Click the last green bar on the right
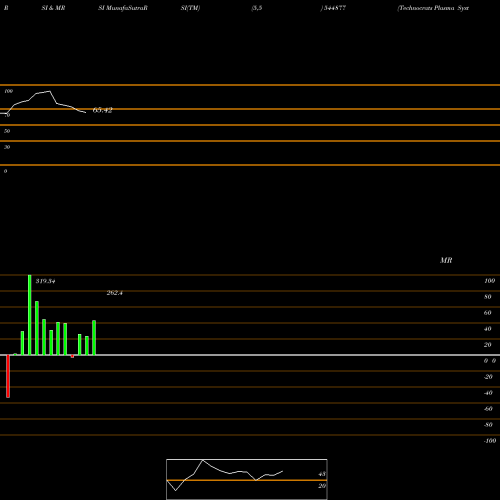 pos(94,338)
